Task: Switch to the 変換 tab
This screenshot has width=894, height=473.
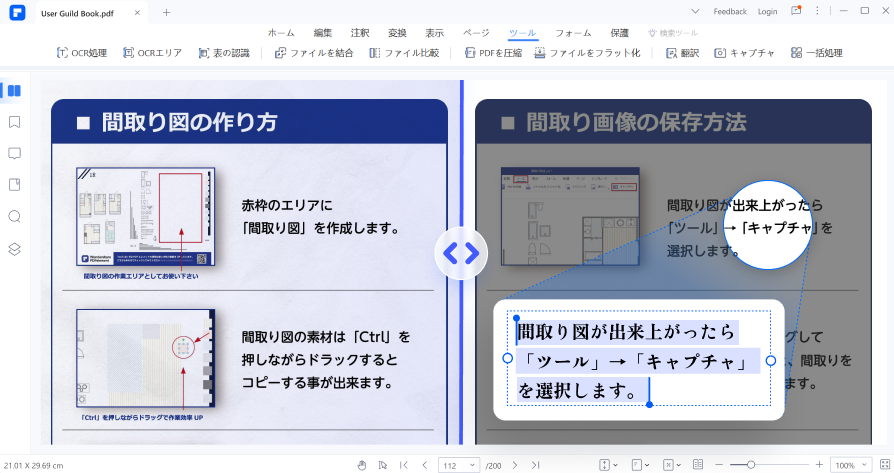Action: click(x=397, y=33)
